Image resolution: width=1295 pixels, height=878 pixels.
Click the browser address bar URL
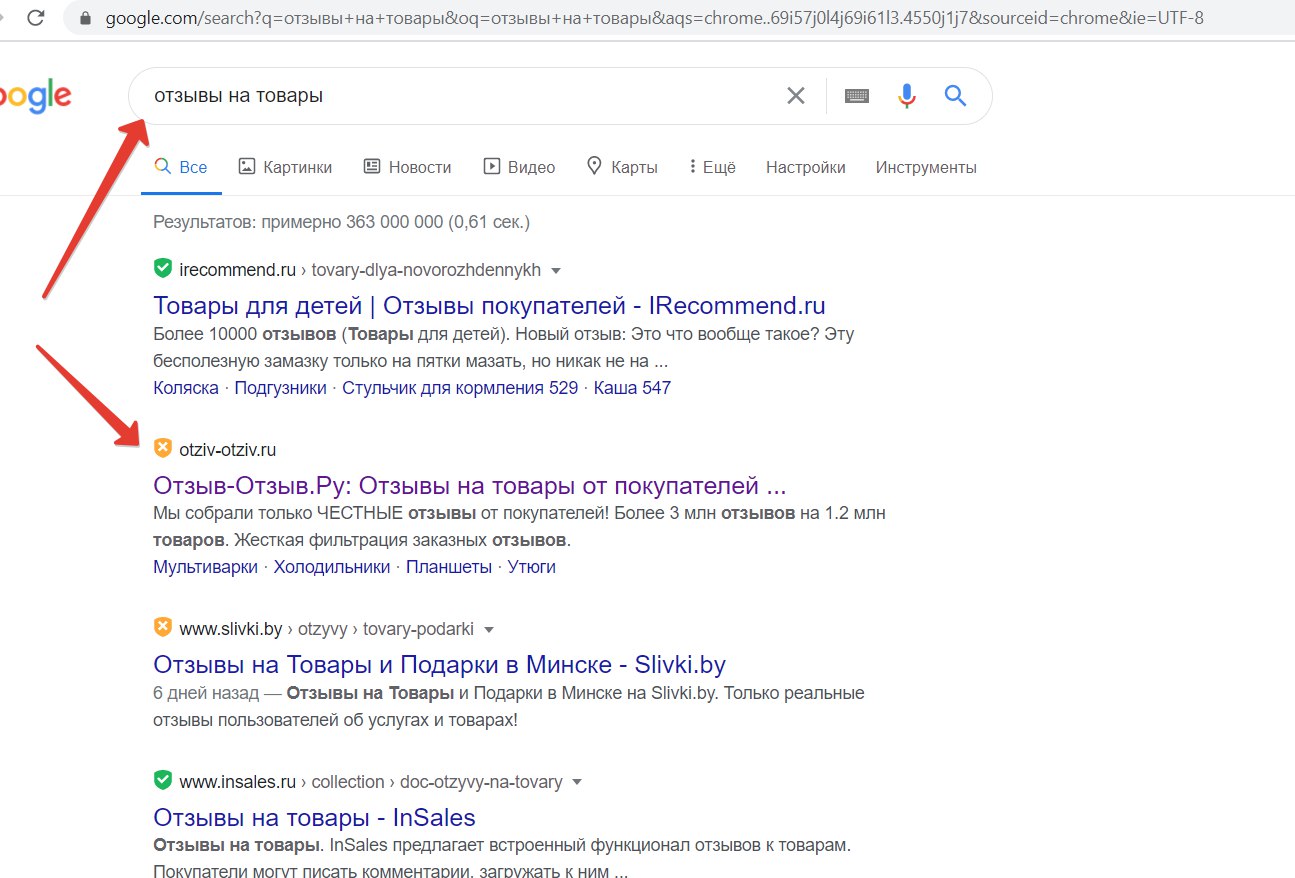click(x=655, y=18)
